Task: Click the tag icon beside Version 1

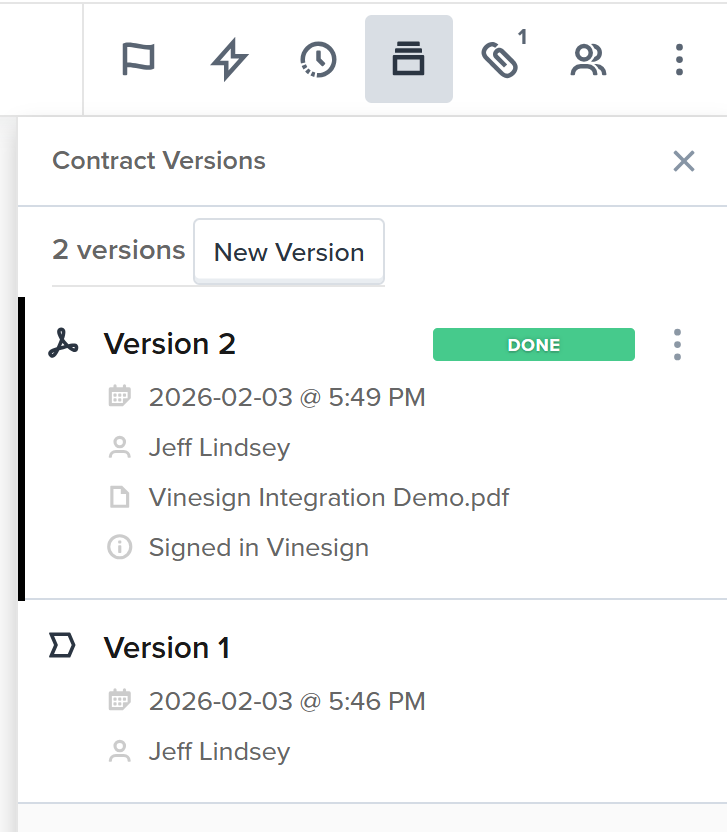Action: point(62,647)
